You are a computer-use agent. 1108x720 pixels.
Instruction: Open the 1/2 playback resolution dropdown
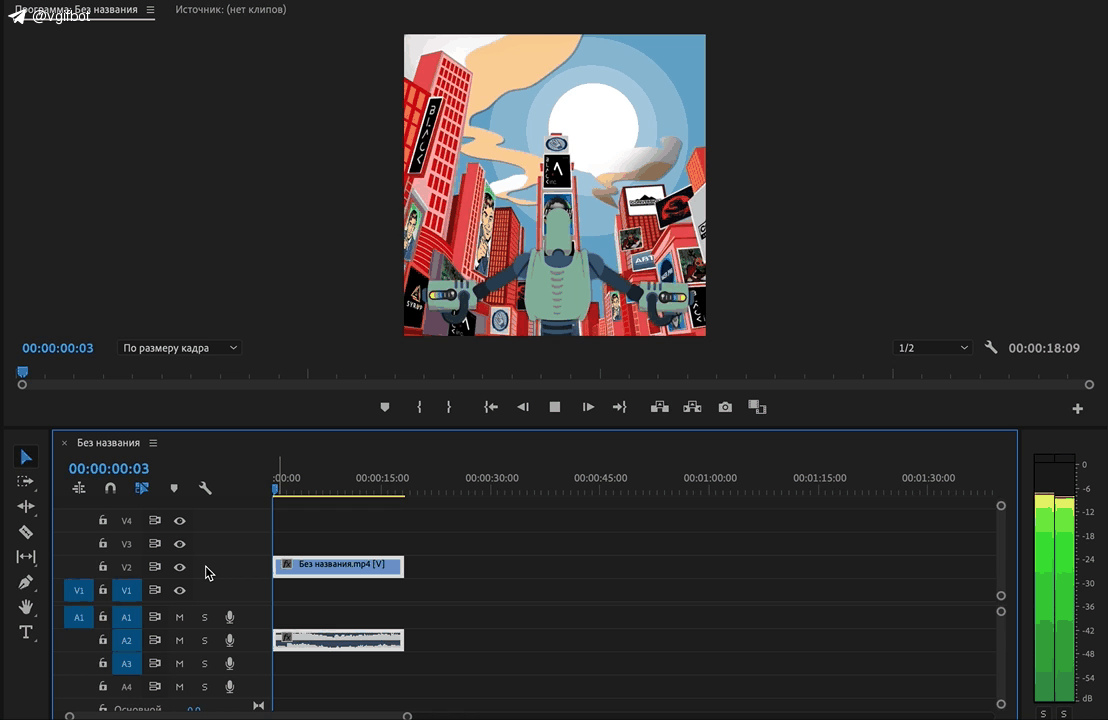pyautogui.click(x=933, y=348)
